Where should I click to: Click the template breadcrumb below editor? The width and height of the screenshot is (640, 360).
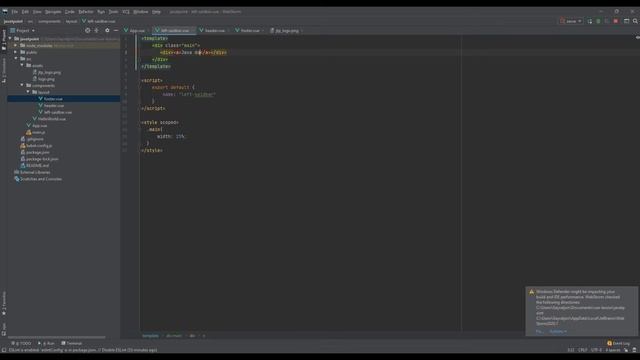[150, 336]
